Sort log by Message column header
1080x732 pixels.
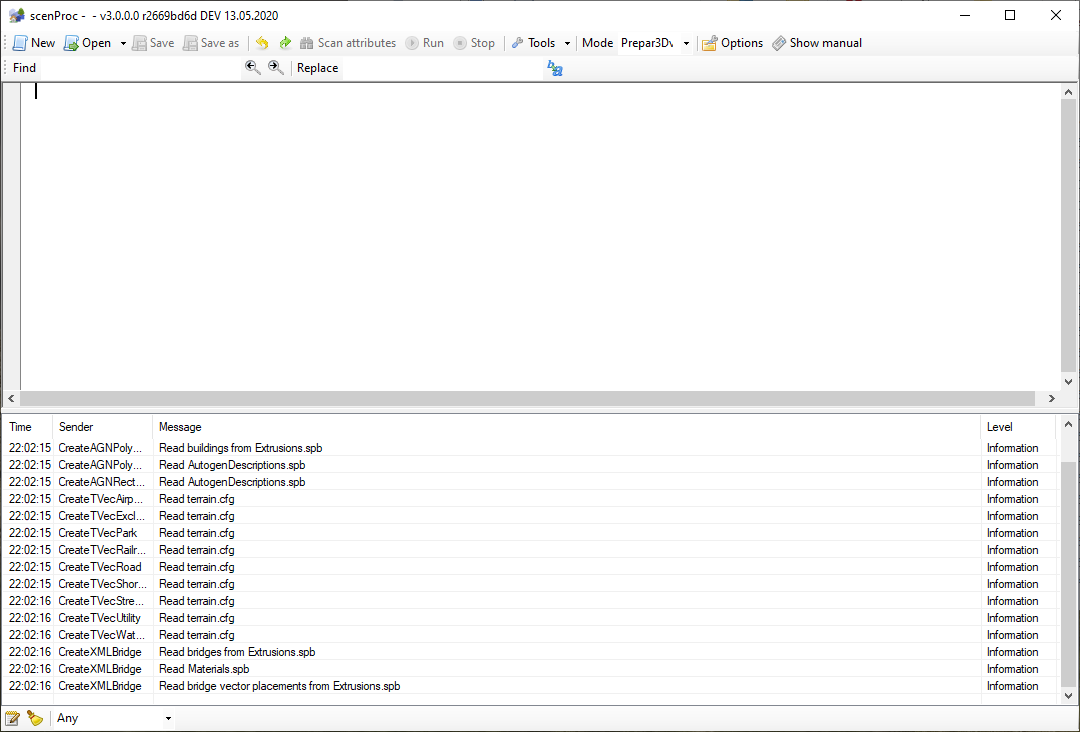(x=566, y=427)
